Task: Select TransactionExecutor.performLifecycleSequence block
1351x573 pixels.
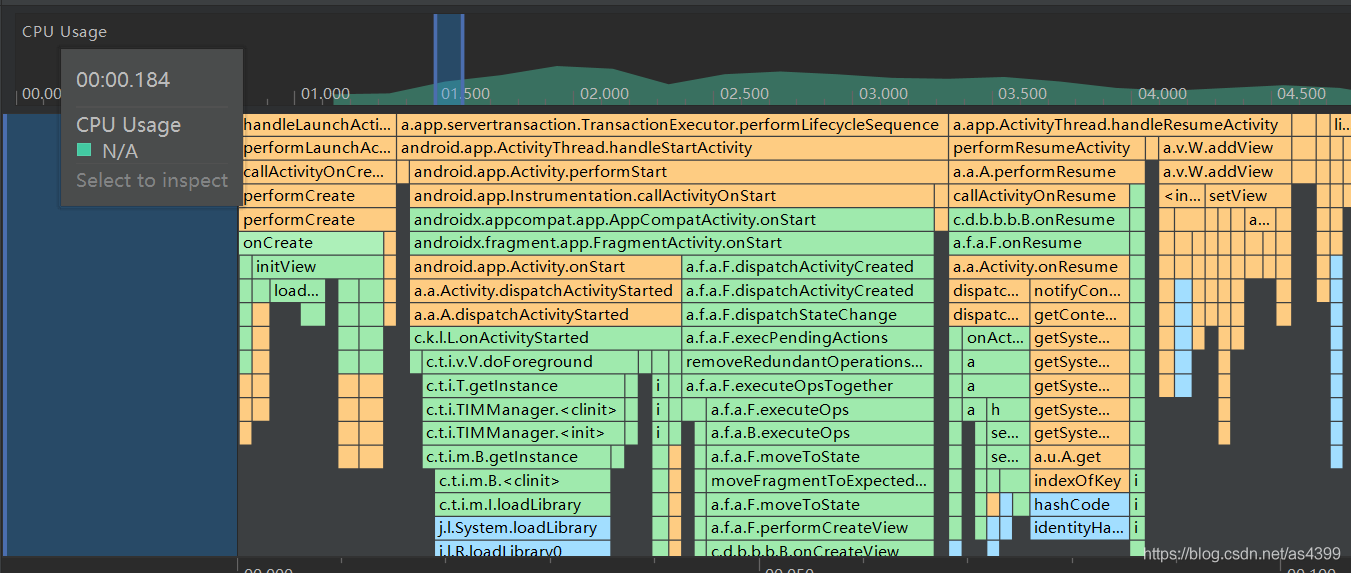Action: pyautogui.click(x=672, y=125)
